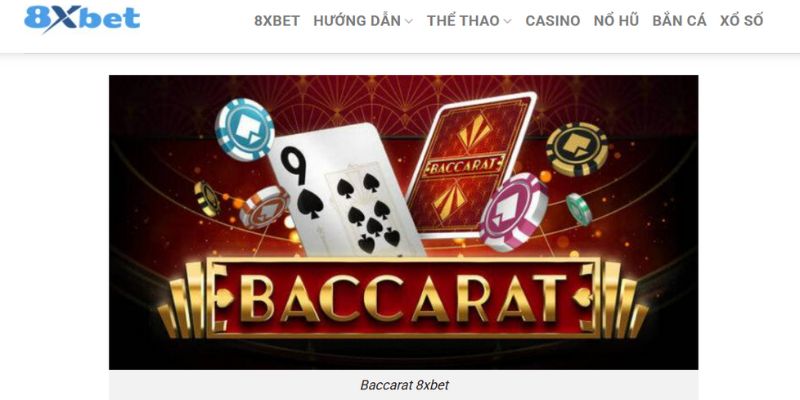The width and height of the screenshot is (800, 400).
Task: Open the HƯỚNG DẪN menu
Action: click(357, 21)
